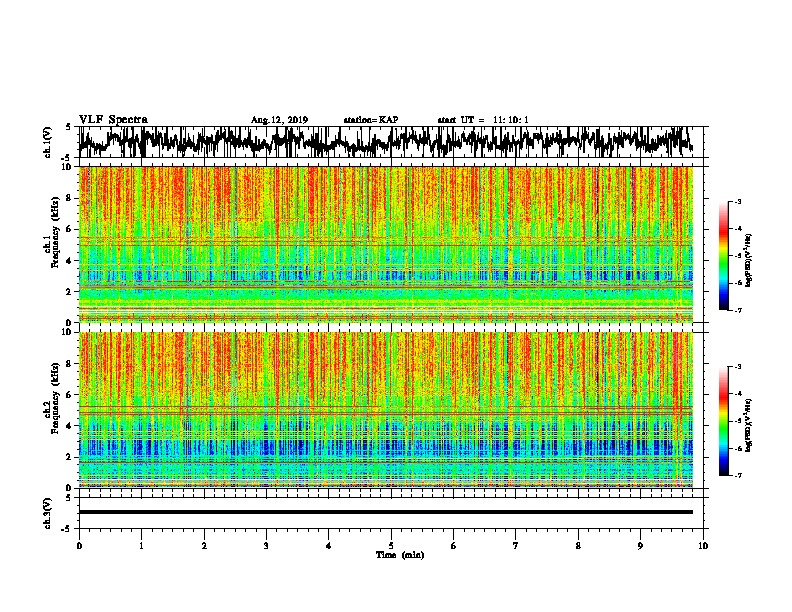792x612 pixels.
Task: Click the ch.1 spectrogram color scale bar
Action: (723, 256)
